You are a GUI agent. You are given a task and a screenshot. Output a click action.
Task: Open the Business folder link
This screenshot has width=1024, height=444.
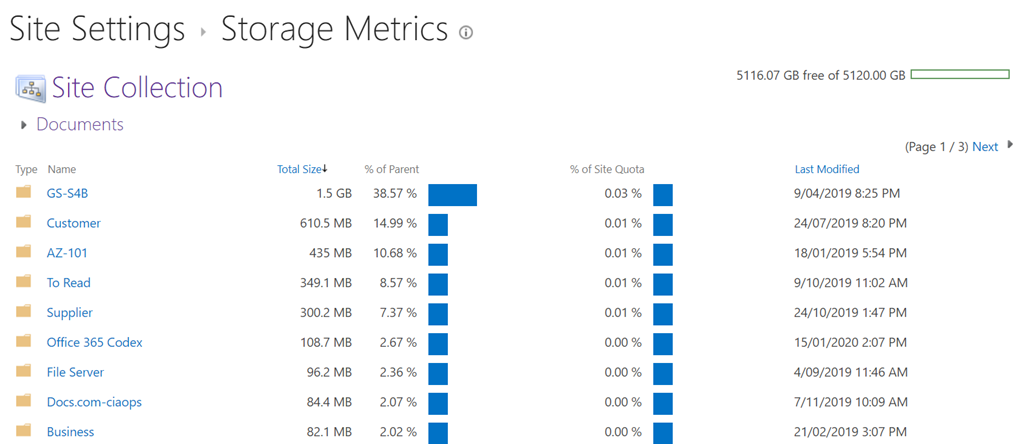pyautogui.click(x=70, y=432)
